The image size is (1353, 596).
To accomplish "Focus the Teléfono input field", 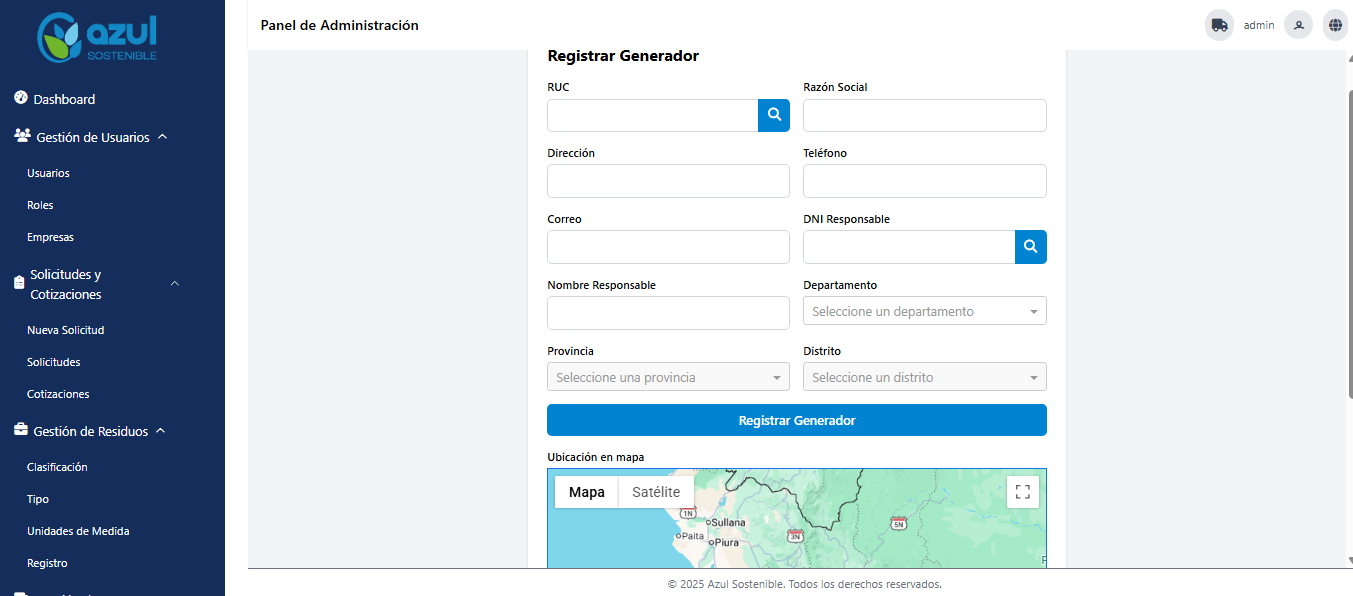I will point(925,181).
